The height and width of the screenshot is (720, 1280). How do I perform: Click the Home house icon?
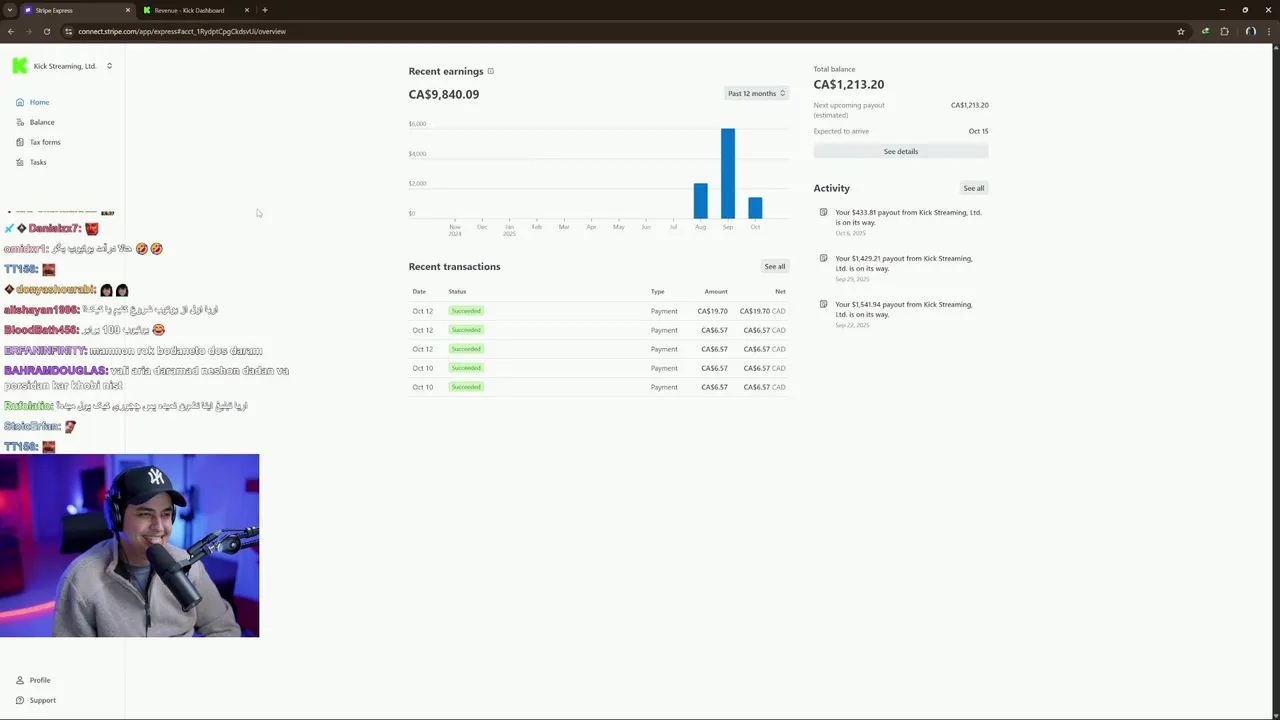point(20,102)
